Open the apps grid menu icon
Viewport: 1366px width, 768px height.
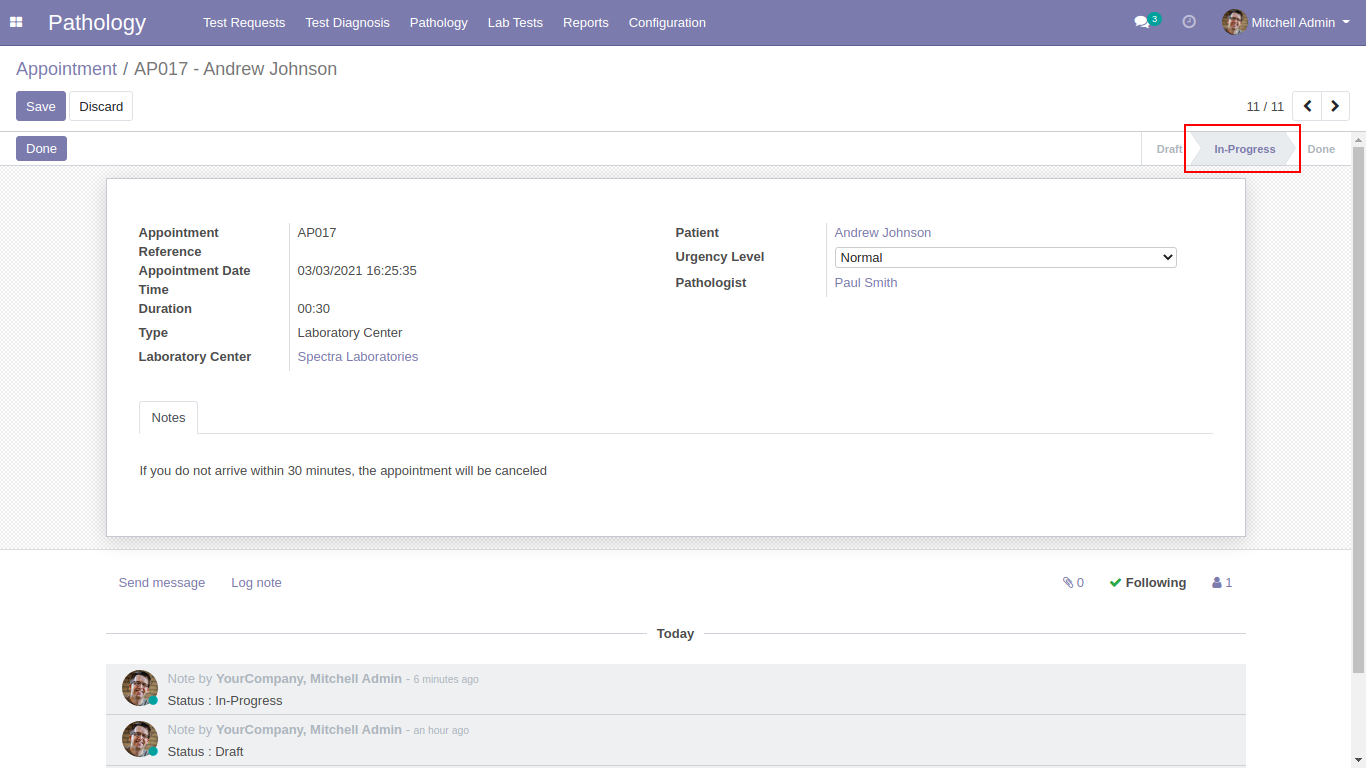coord(16,22)
